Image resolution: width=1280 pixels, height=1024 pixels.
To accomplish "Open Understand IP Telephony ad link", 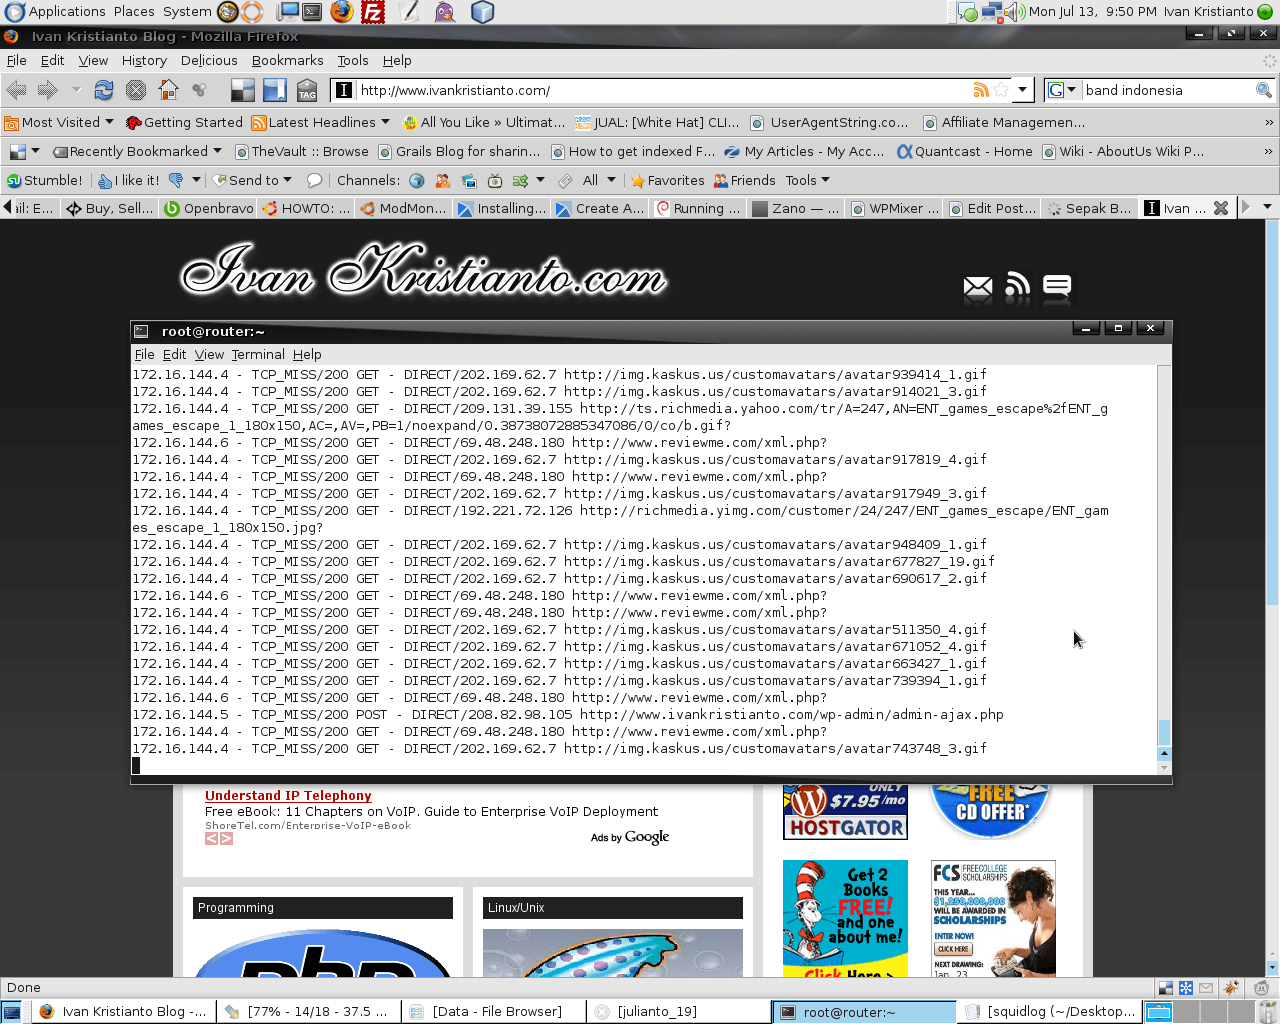I will (x=288, y=796).
